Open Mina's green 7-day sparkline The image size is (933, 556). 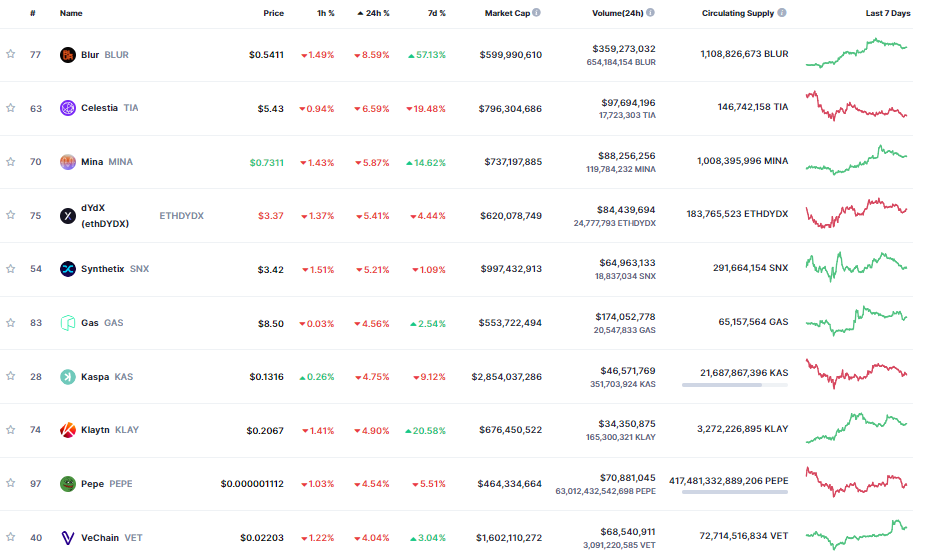pyautogui.click(x=857, y=160)
